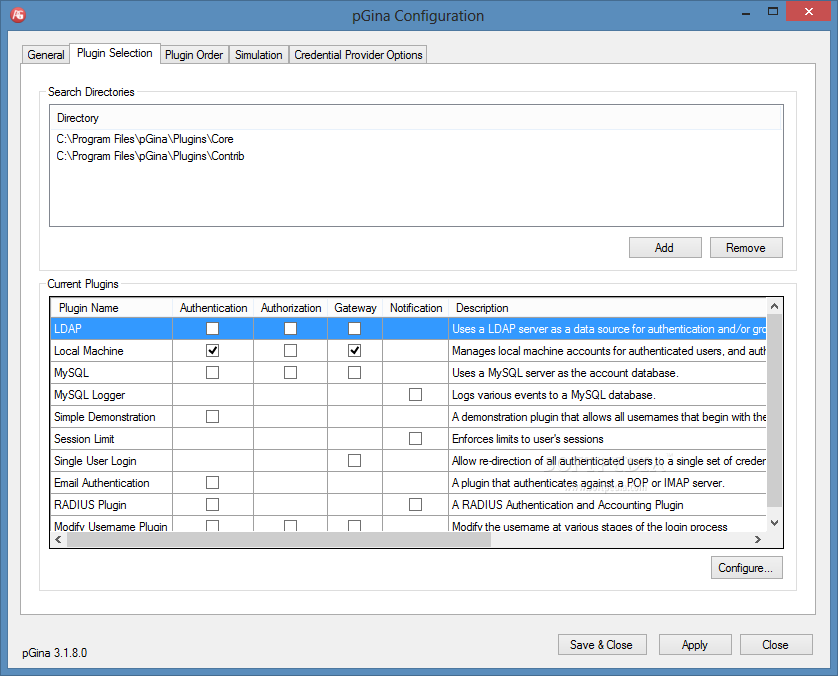The width and height of the screenshot is (838, 676).
Task: Toggle Session Limit Notification checkbox
Action: (x=415, y=438)
